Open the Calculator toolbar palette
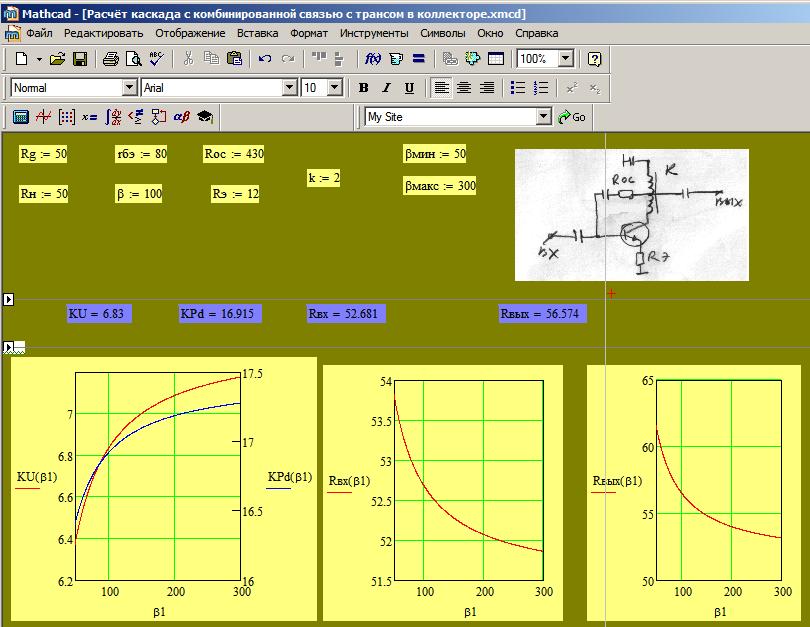 [x=20, y=117]
